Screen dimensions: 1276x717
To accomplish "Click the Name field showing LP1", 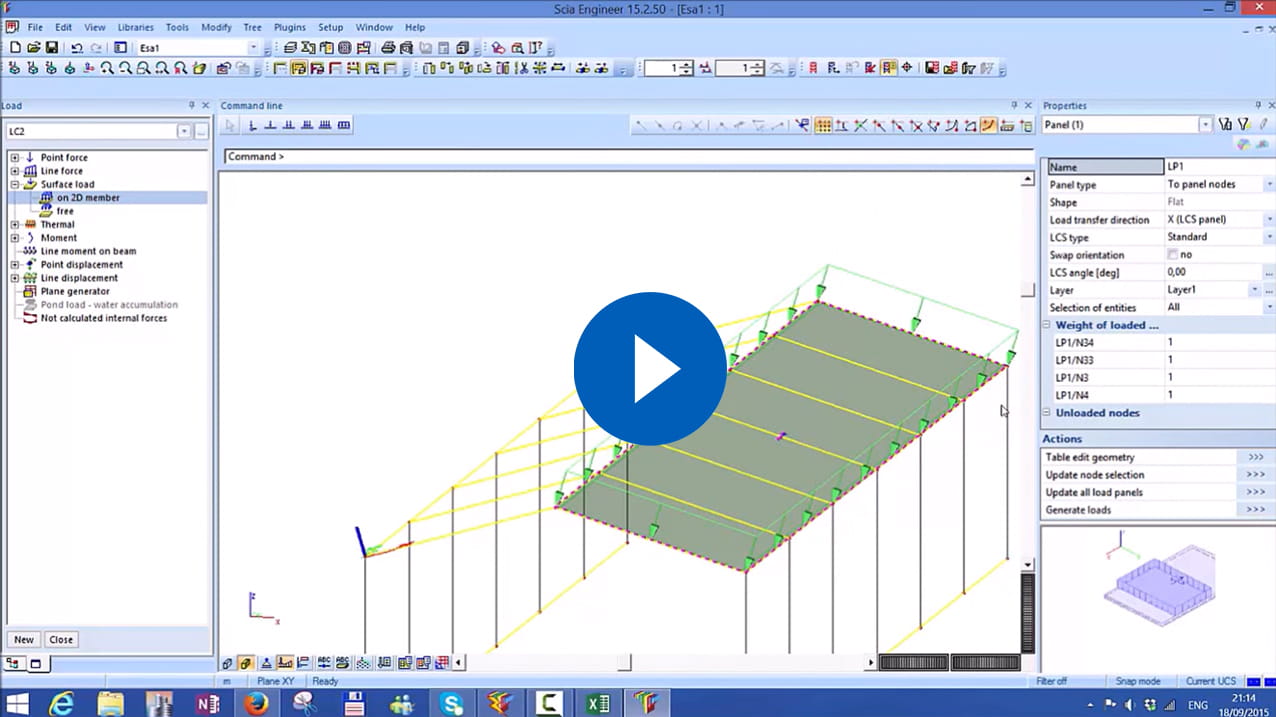I will (1220, 167).
